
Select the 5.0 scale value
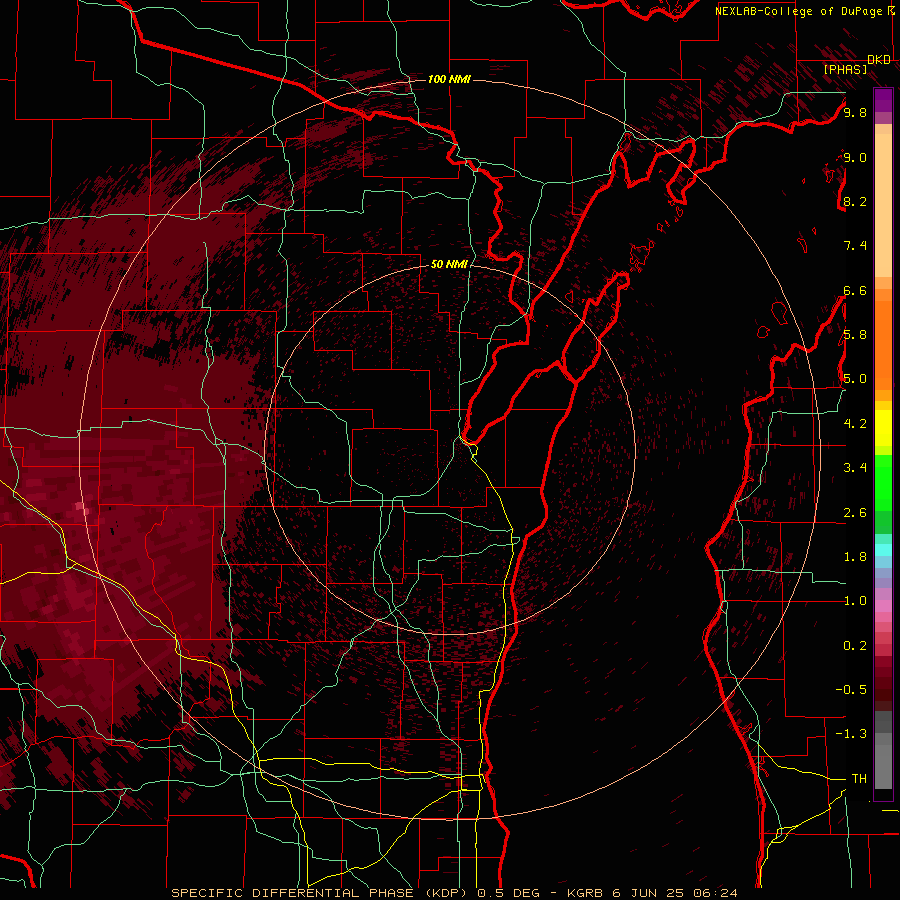tap(855, 379)
